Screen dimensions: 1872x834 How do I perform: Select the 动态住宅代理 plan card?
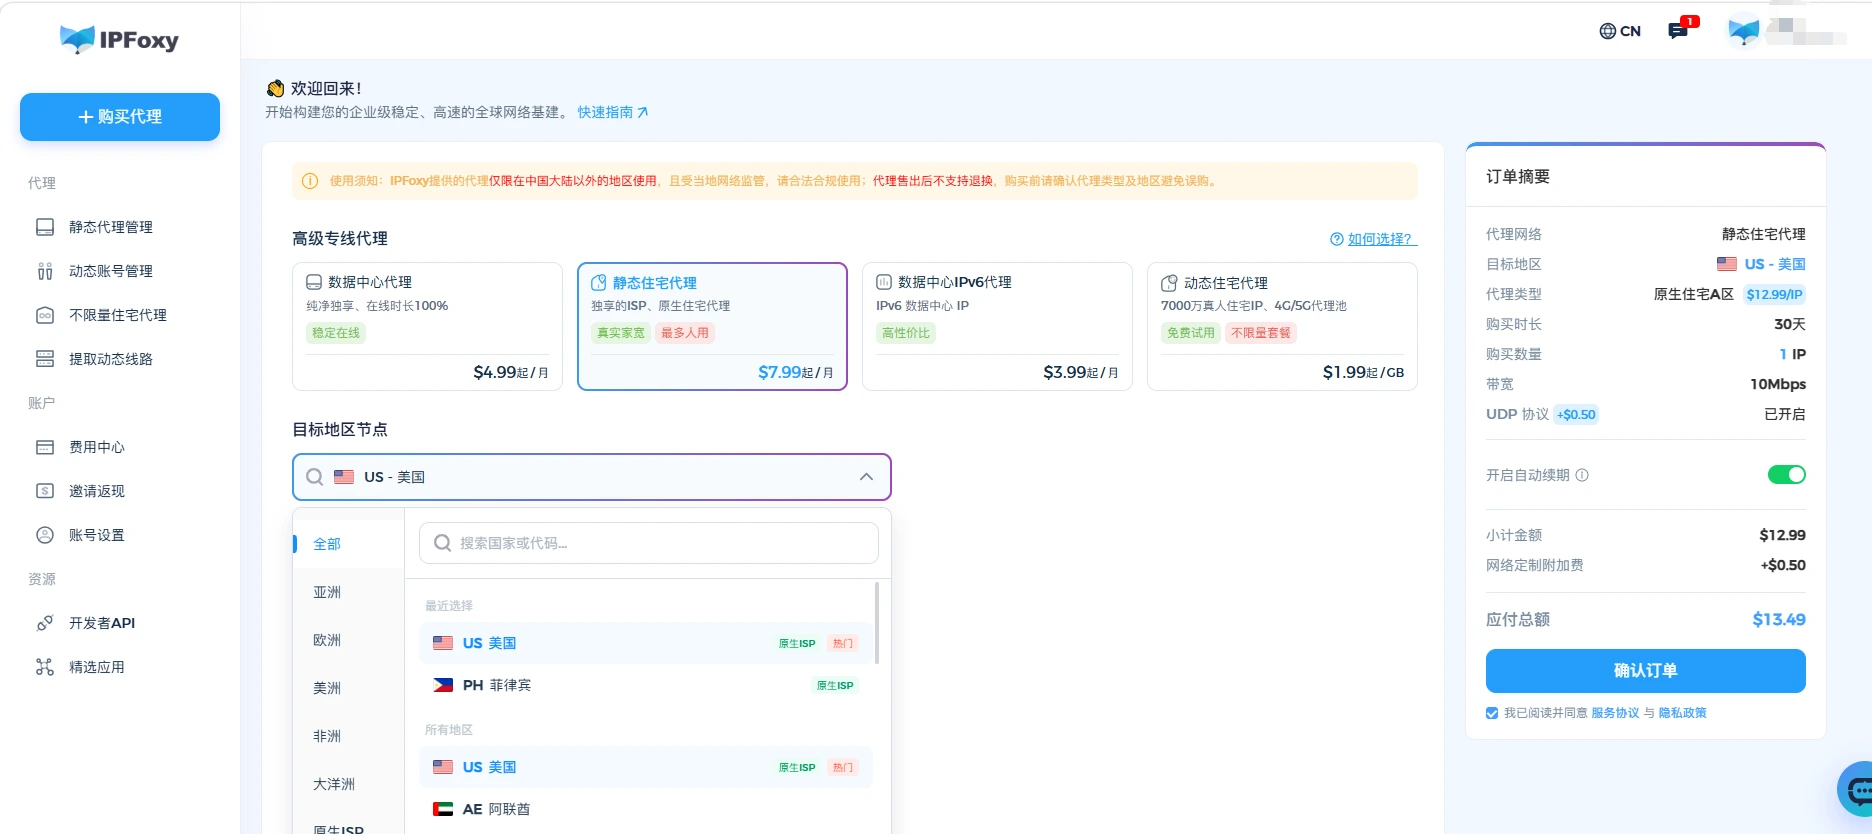[x=1282, y=326]
